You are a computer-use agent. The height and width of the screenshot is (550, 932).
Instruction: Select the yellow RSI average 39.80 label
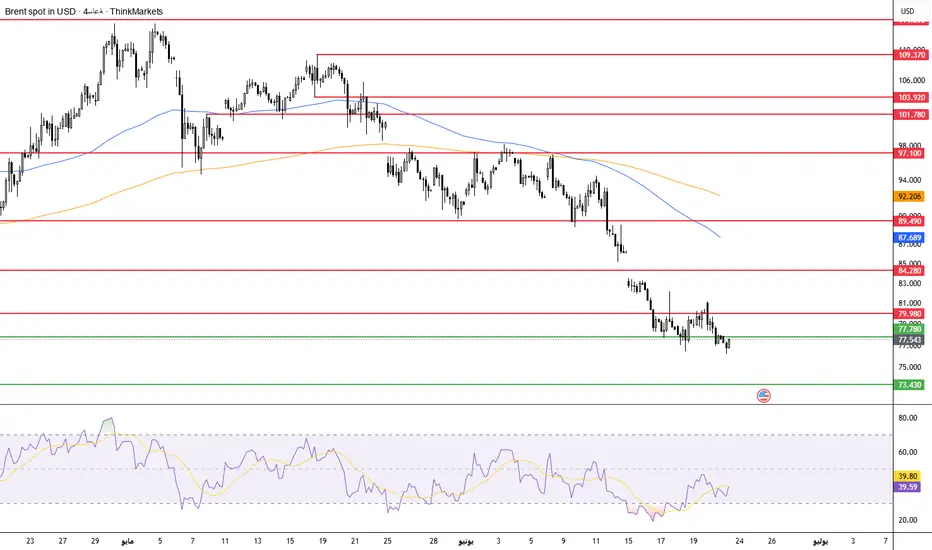908,476
